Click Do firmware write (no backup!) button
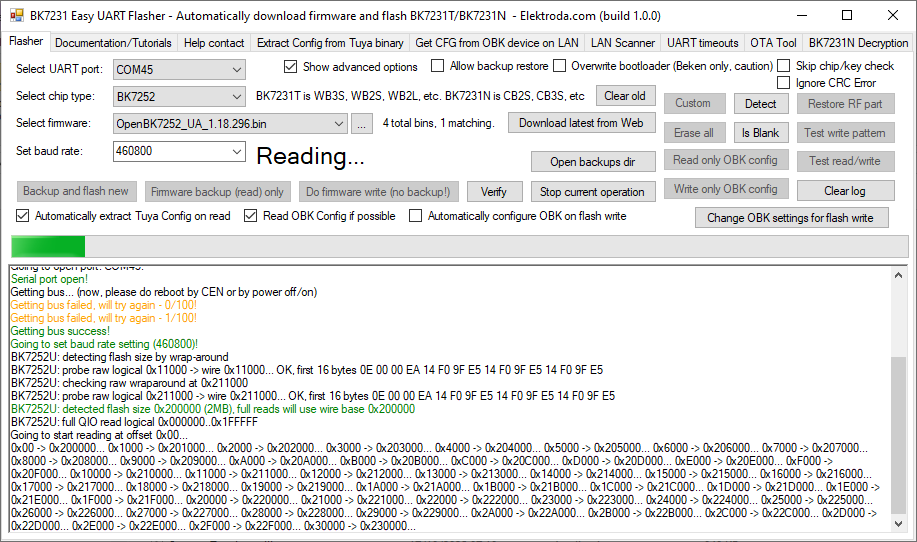Viewport: 917px width, 542px height. coord(378,192)
